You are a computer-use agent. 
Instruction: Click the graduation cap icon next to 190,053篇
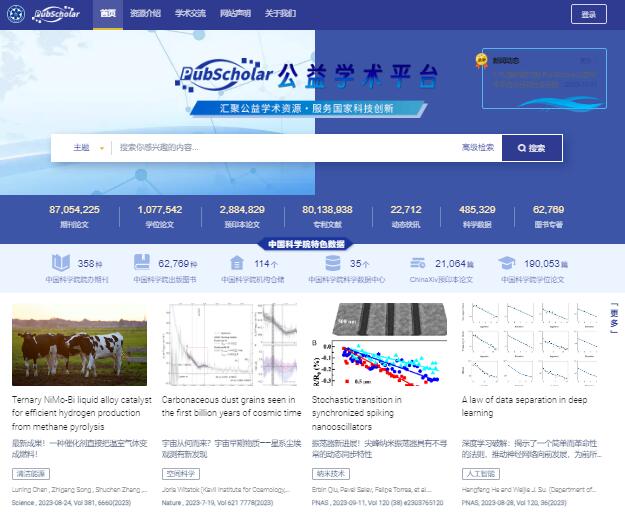click(507, 263)
